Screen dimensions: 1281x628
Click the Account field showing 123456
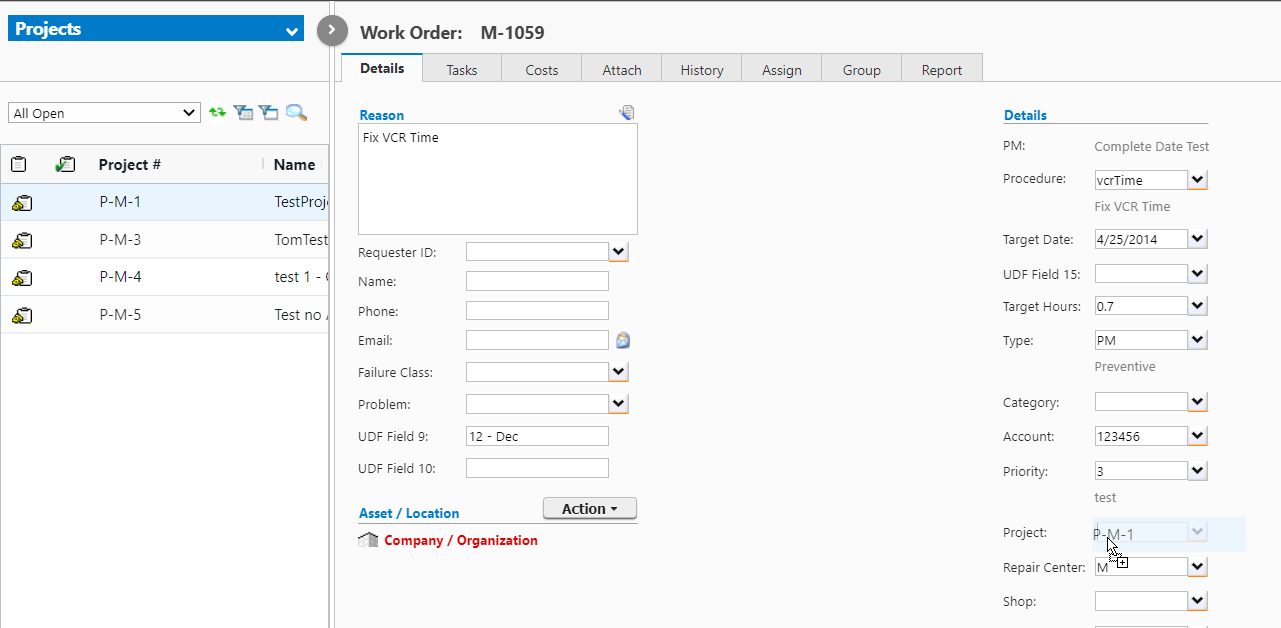tap(1141, 436)
